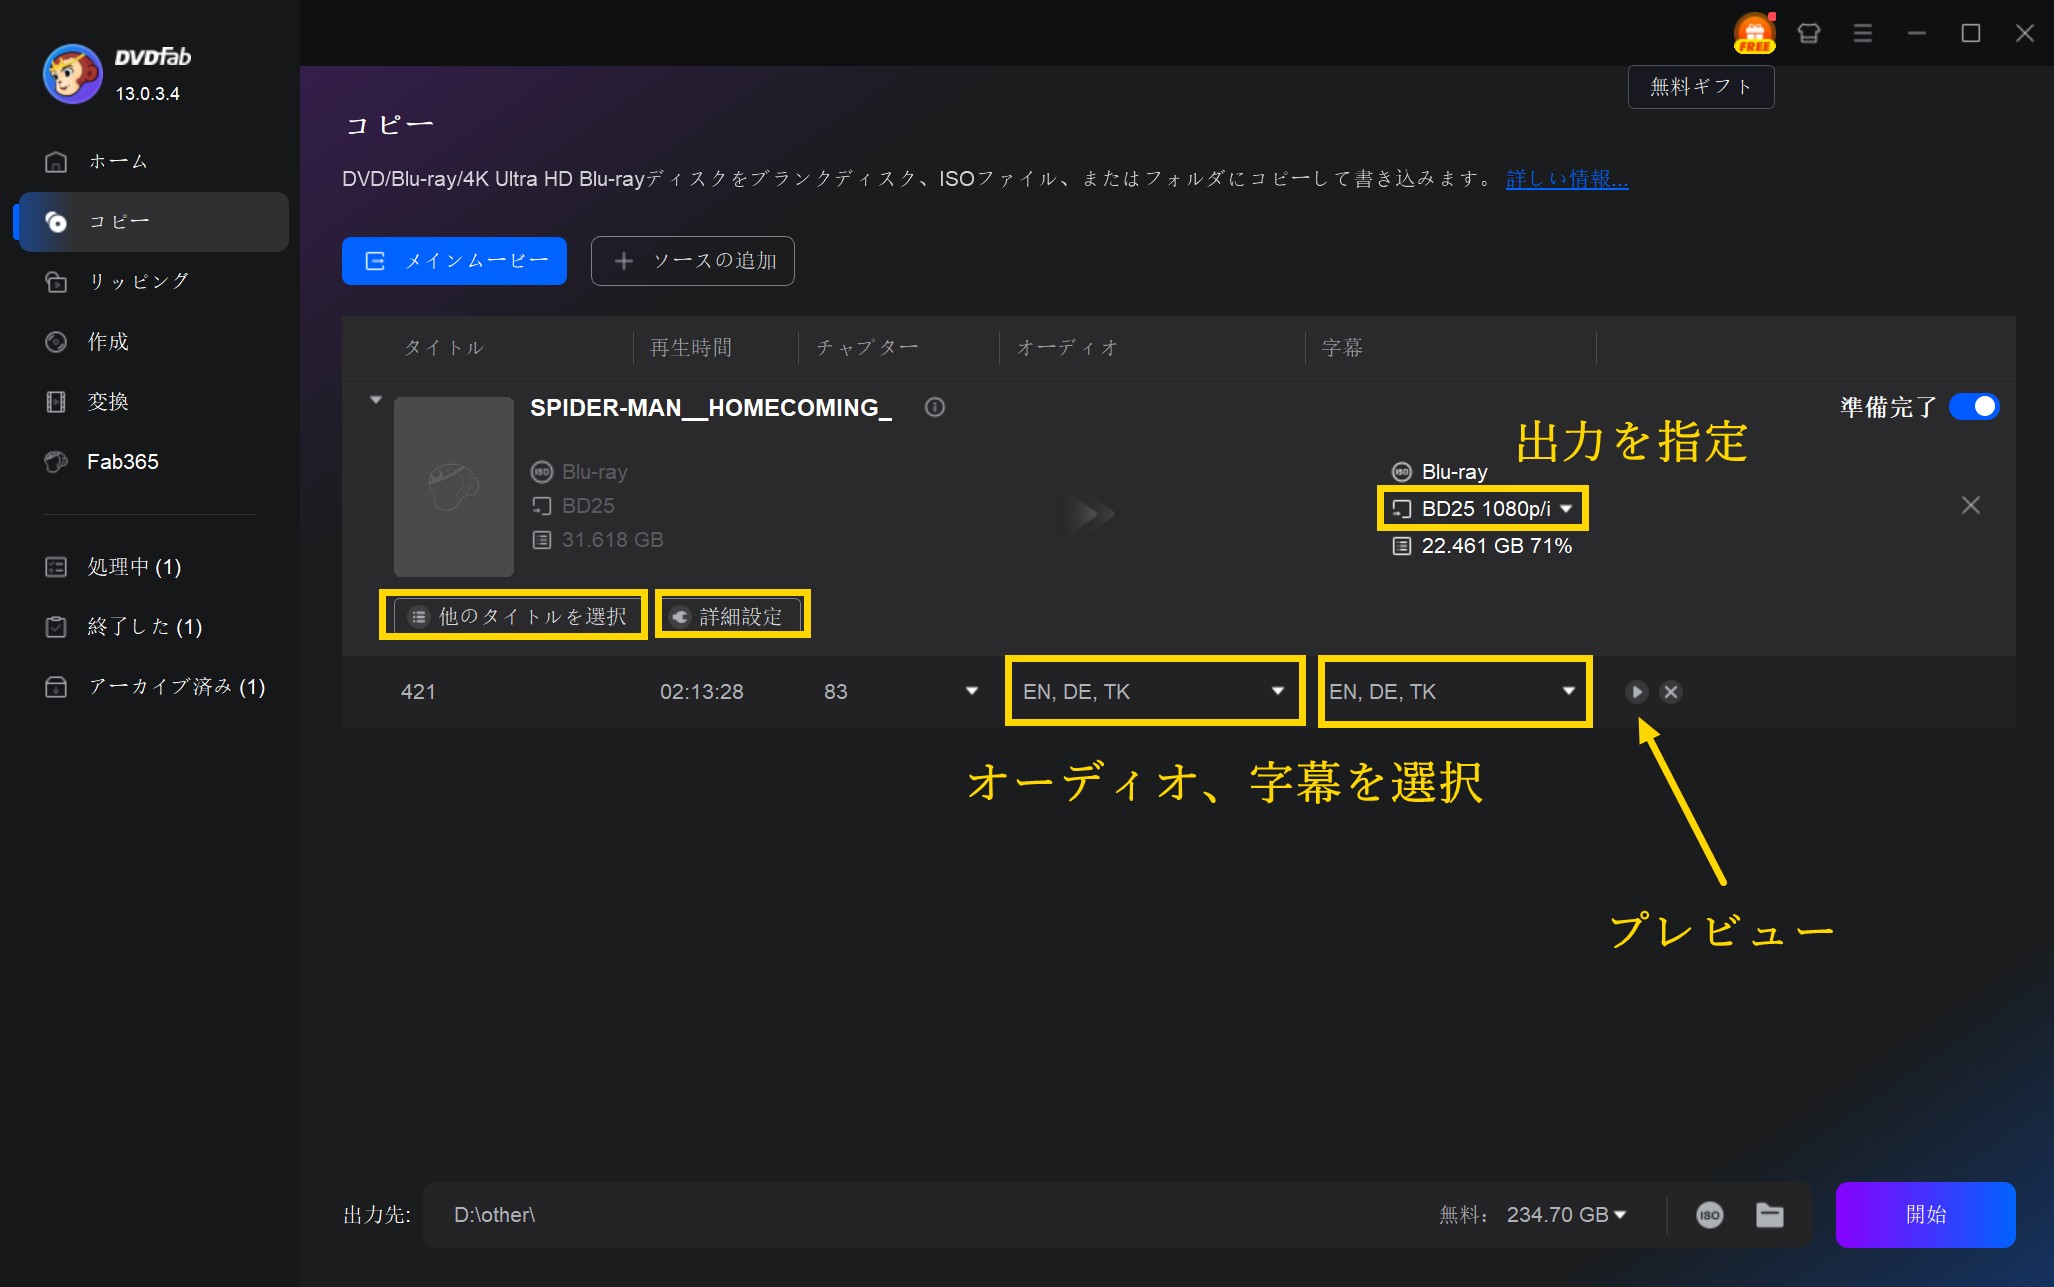Open 詳細設定 advanced settings
Viewport: 2054px width, 1287px height.
coord(733,616)
